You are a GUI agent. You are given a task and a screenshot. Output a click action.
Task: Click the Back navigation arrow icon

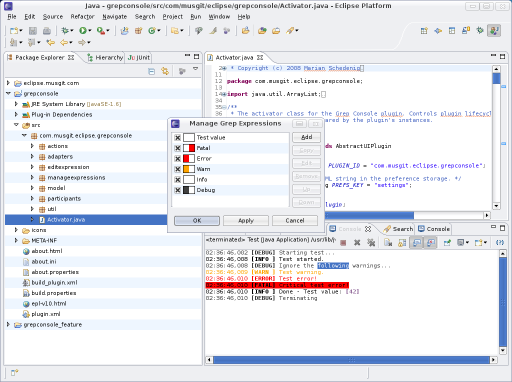[x=64, y=42]
